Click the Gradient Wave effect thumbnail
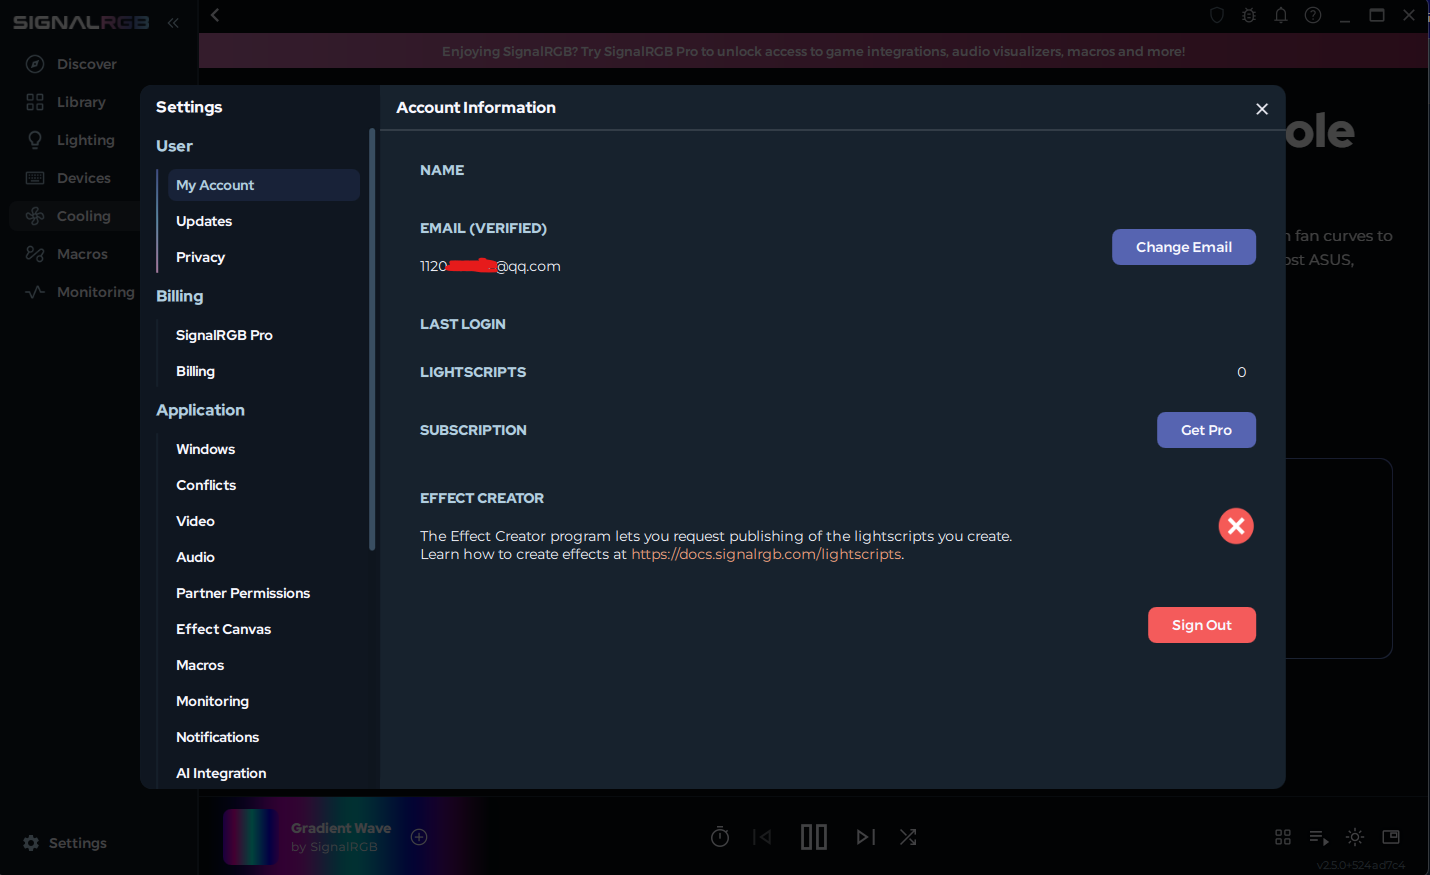The width and height of the screenshot is (1430, 875). click(x=249, y=837)
